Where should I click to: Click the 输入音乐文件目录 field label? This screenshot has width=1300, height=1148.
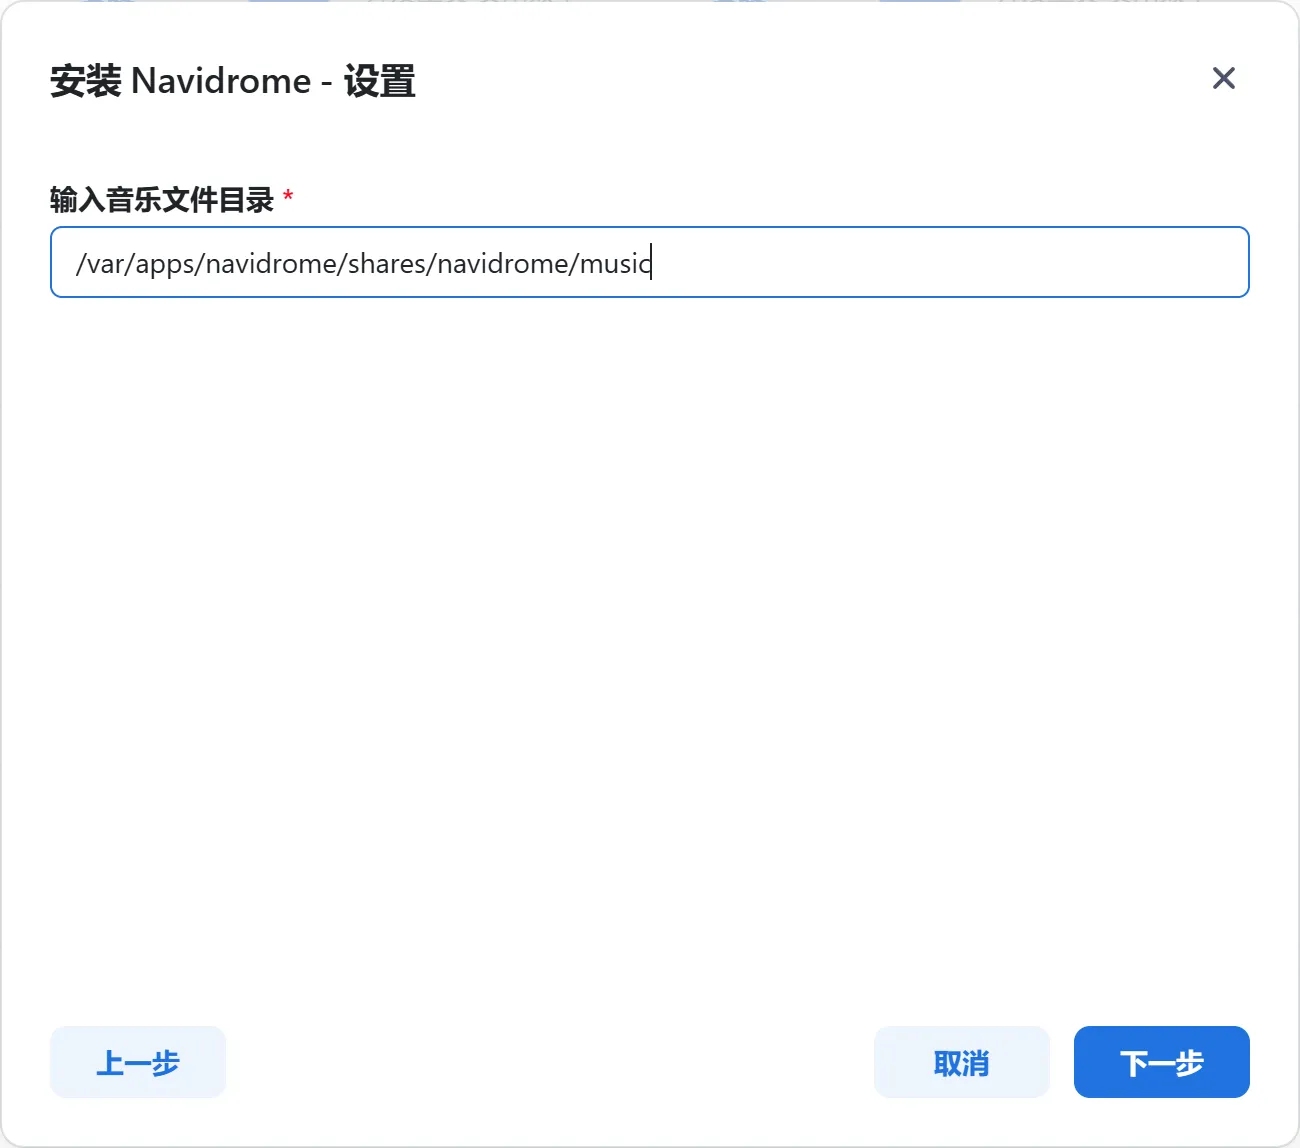coord(162,199)
